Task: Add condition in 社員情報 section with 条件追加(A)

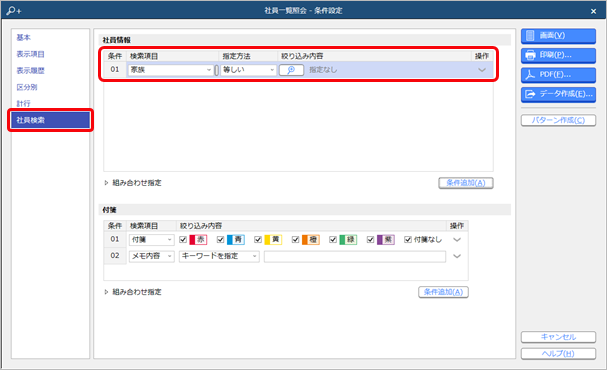Action: point(466,183)
